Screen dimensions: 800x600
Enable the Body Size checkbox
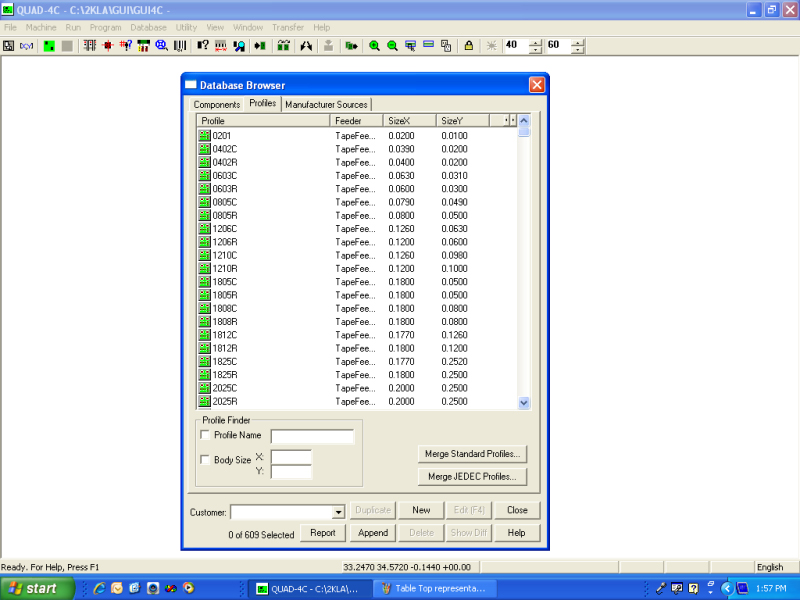tap(205, 460)
